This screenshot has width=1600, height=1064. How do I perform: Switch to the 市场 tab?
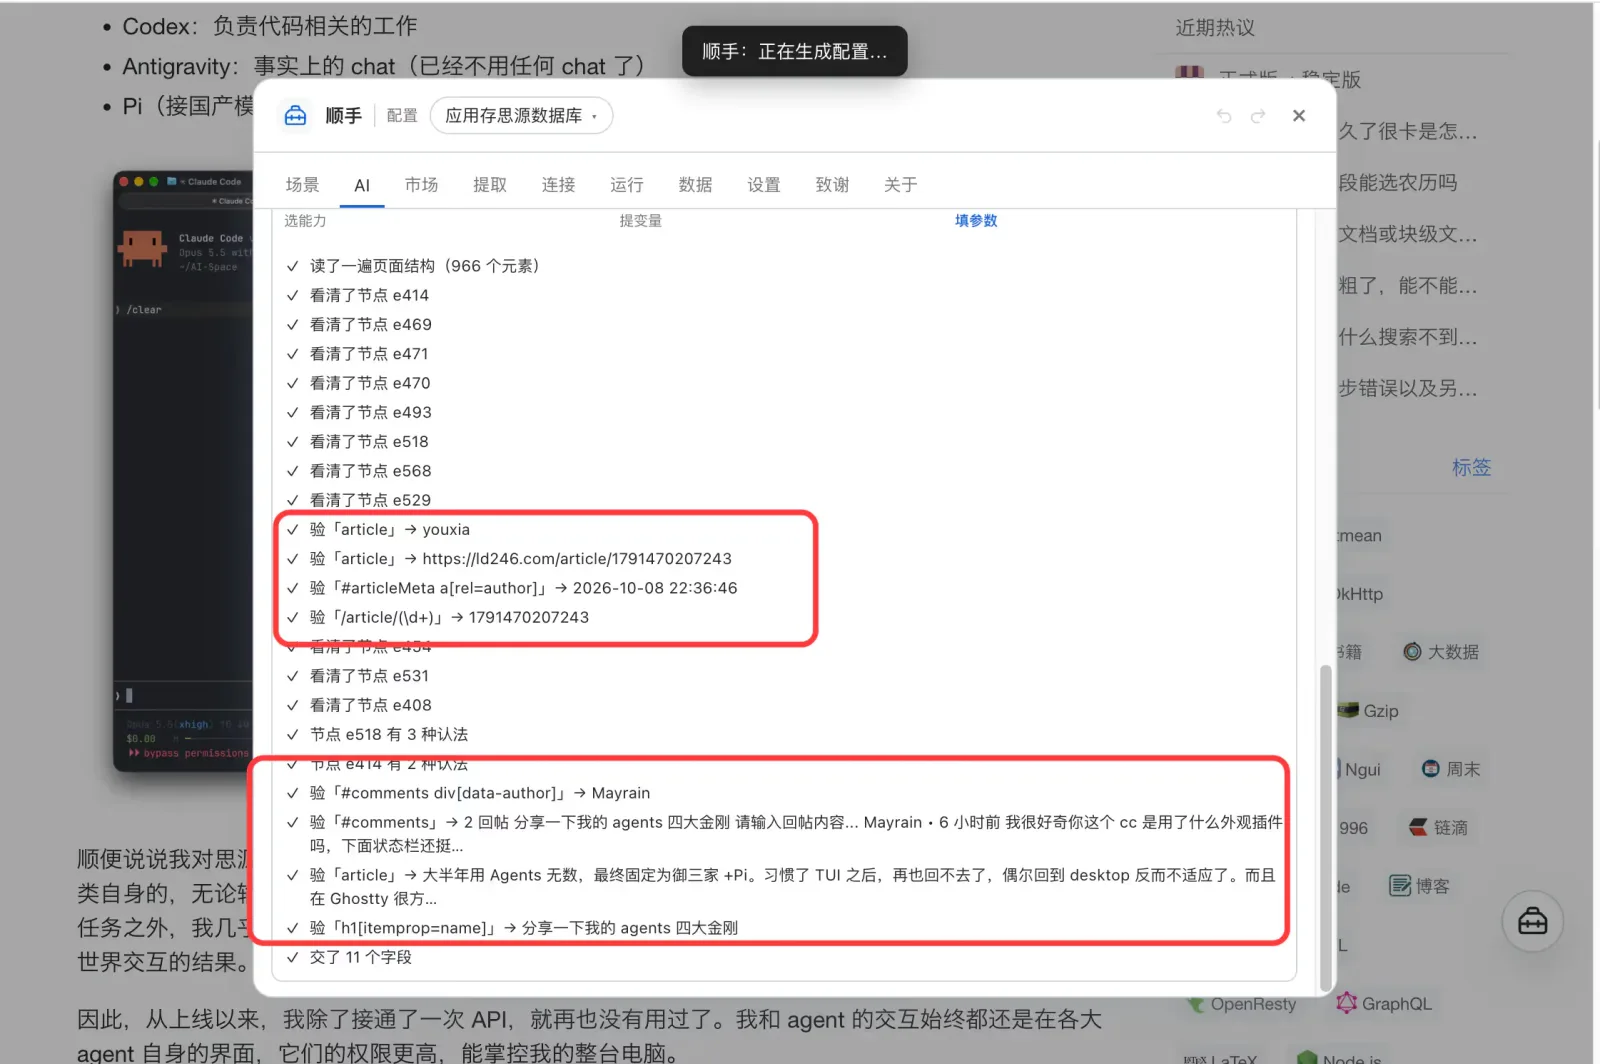pos(421,185)
